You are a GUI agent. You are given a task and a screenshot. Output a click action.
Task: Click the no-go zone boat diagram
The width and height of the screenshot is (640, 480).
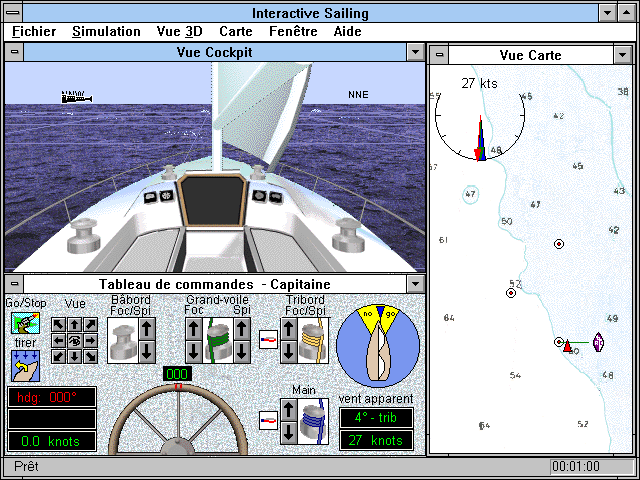click(378, 346)
